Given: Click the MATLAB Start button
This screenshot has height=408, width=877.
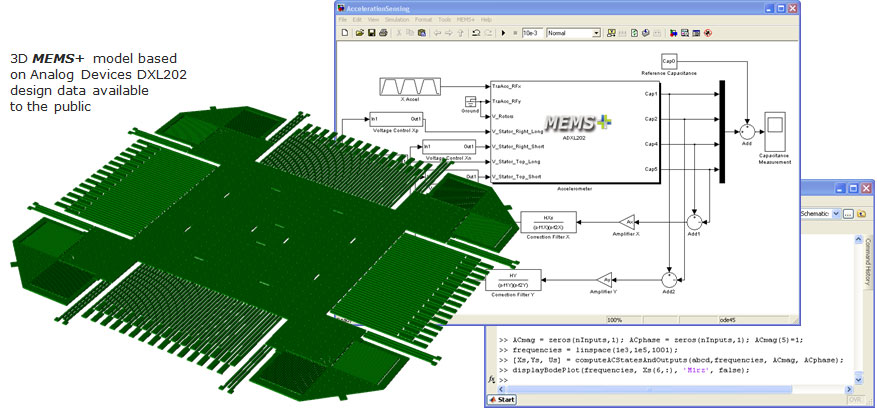Looking at the screenshot, I should [502, 400].
